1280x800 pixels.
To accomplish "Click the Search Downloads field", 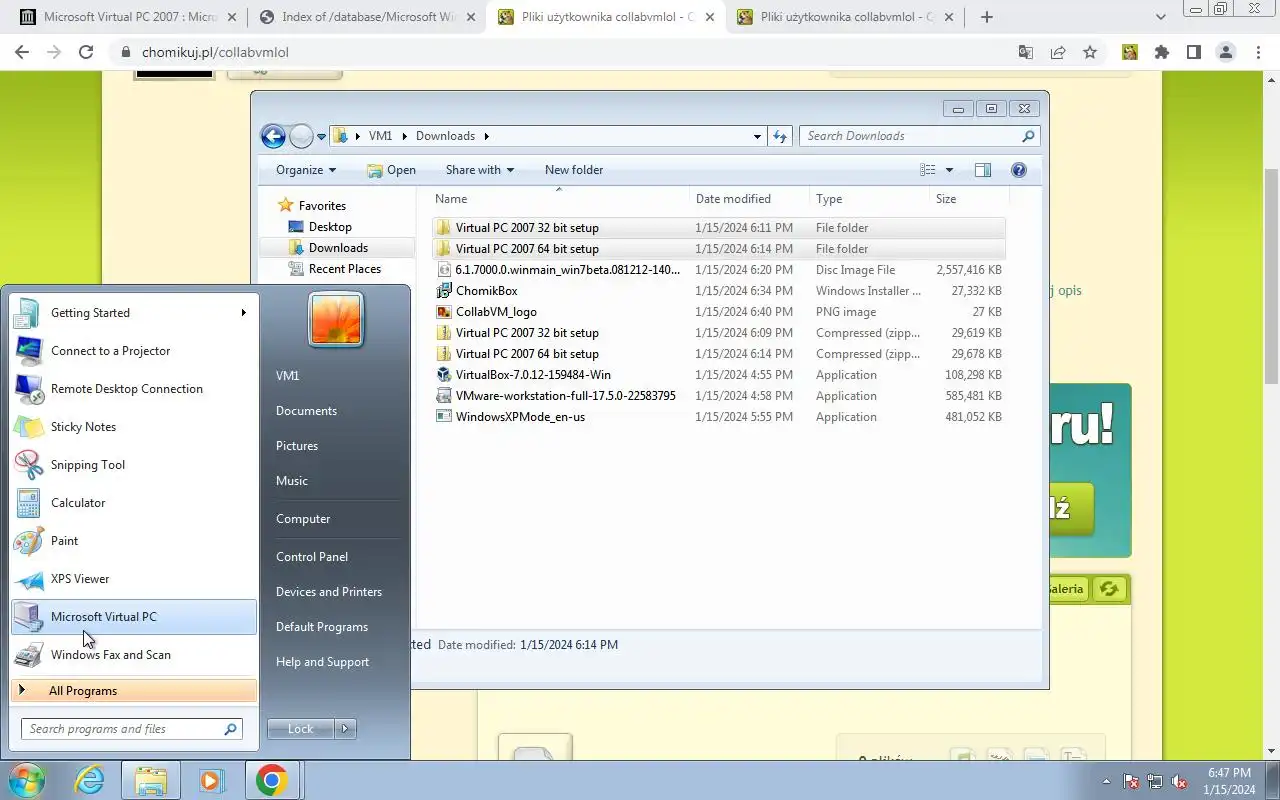I will pyautogui.click(x=919, y=136).
